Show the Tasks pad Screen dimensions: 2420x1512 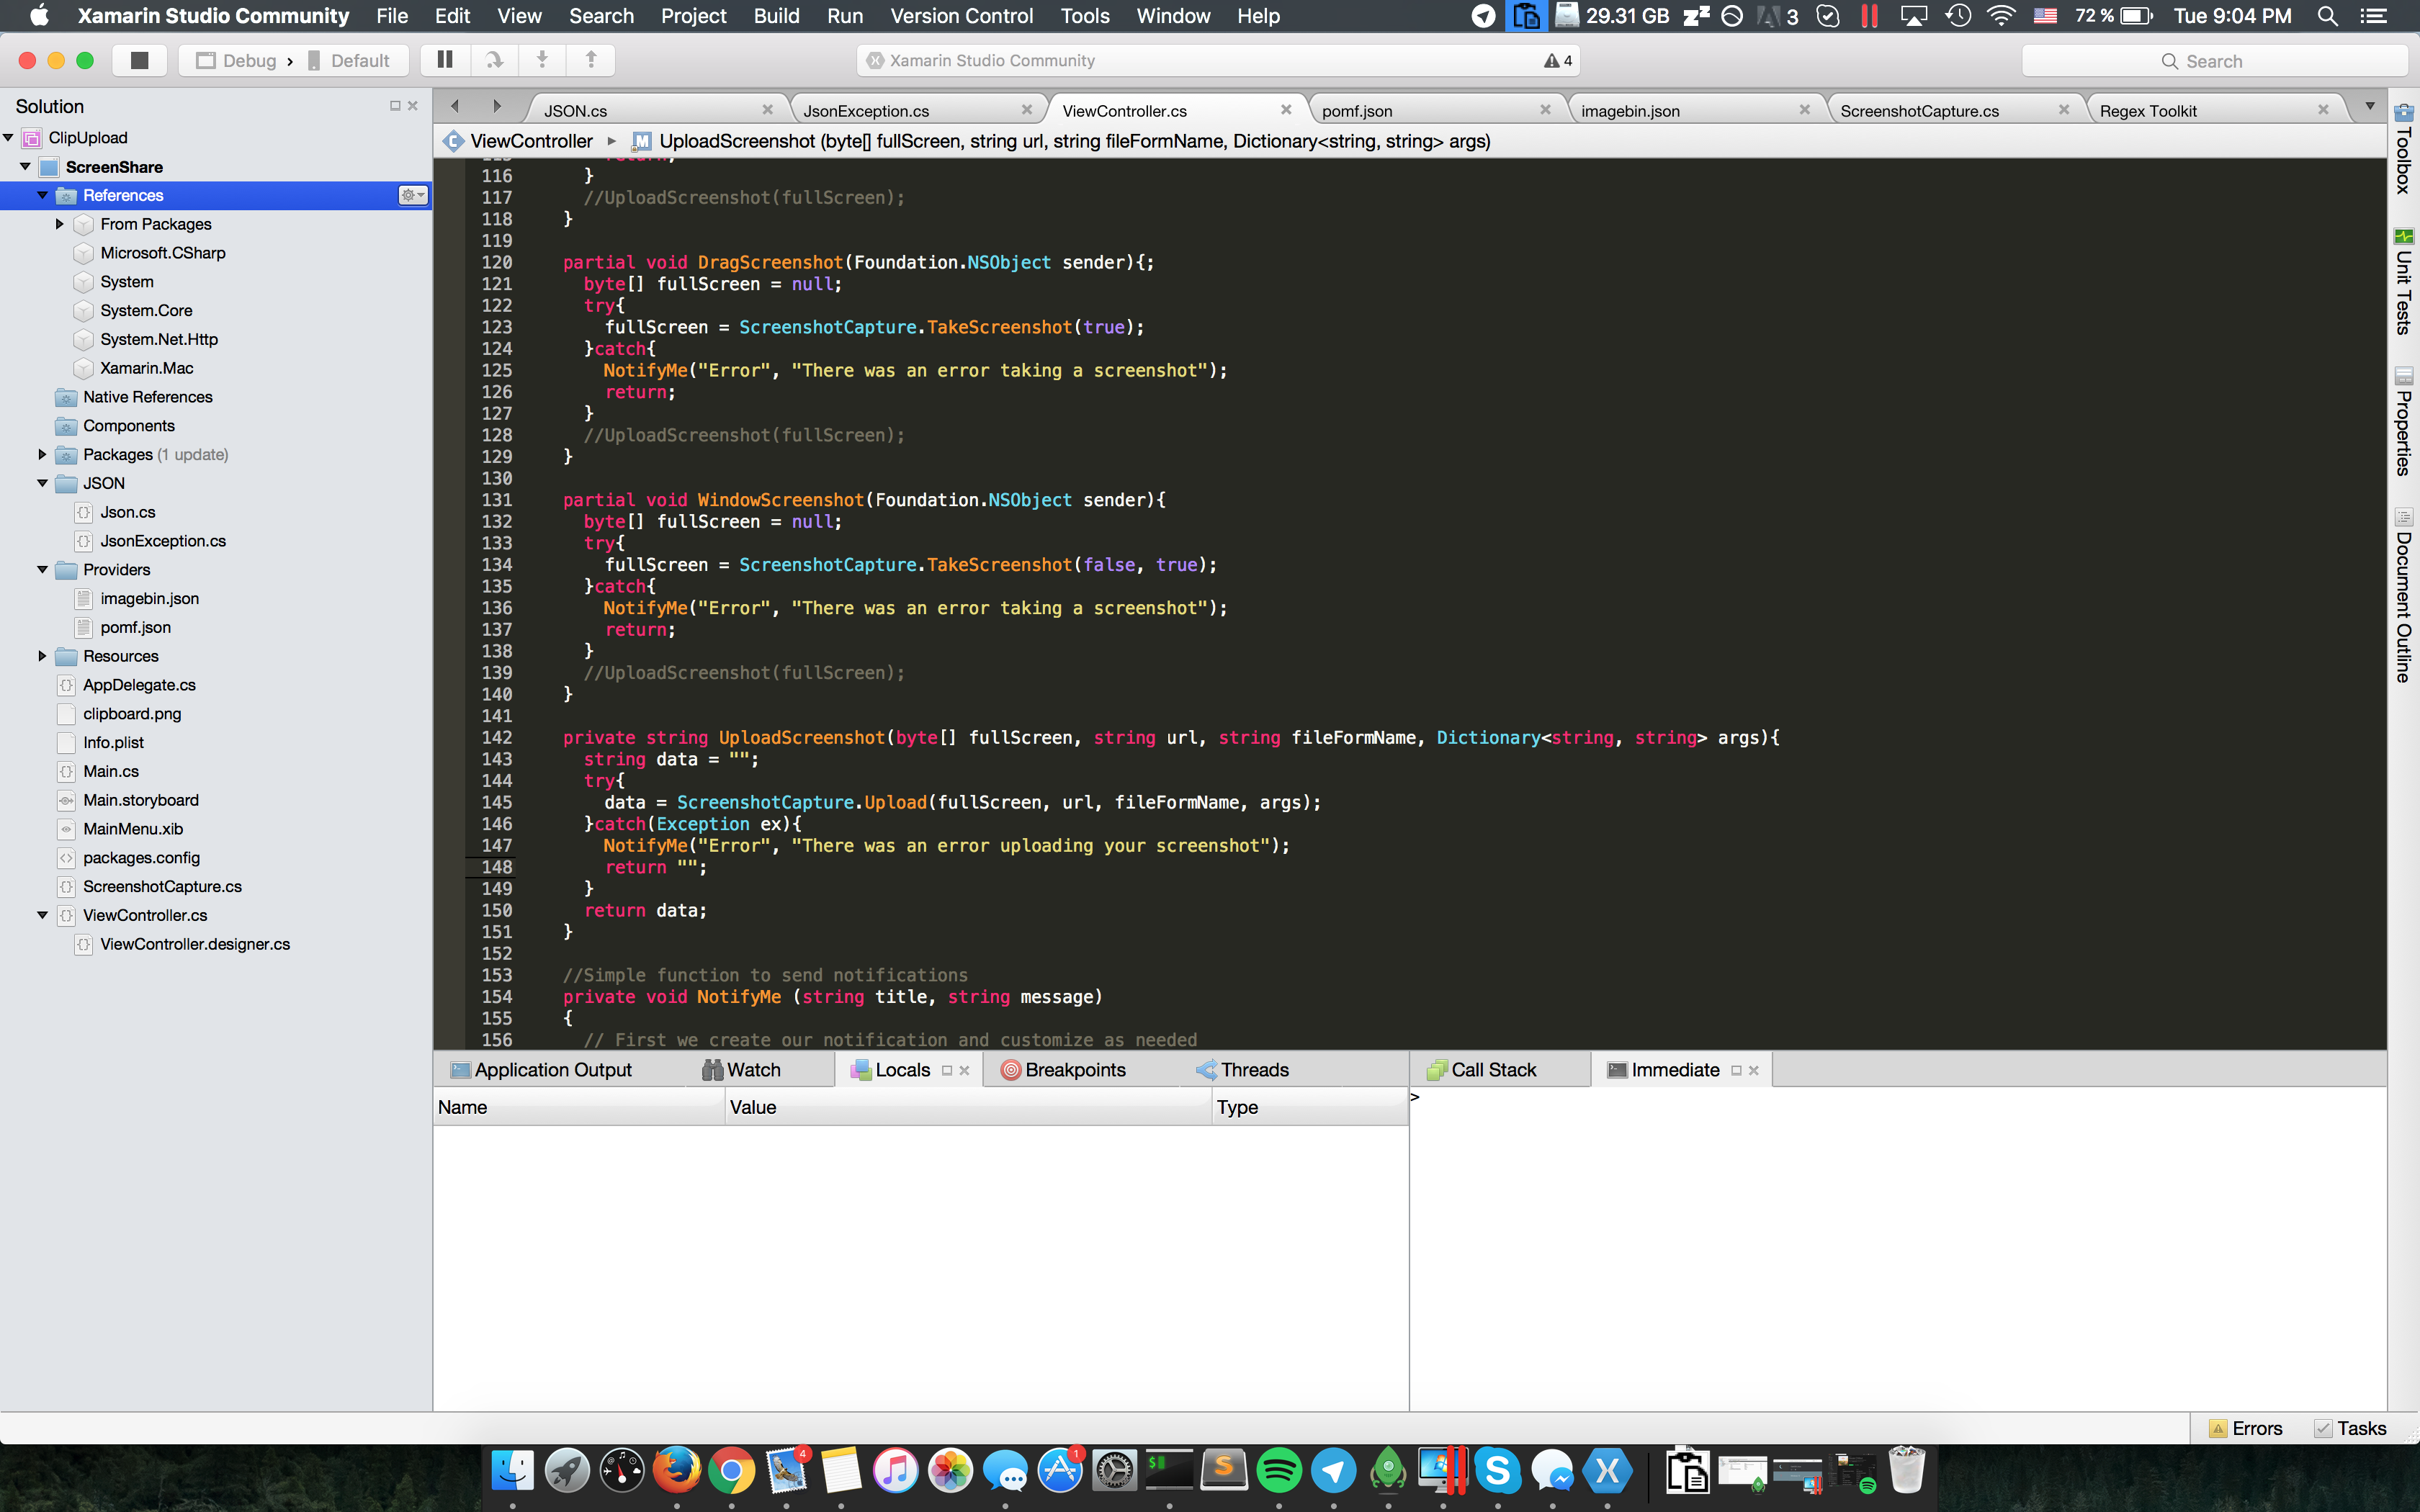(x=2350, y=1428)
